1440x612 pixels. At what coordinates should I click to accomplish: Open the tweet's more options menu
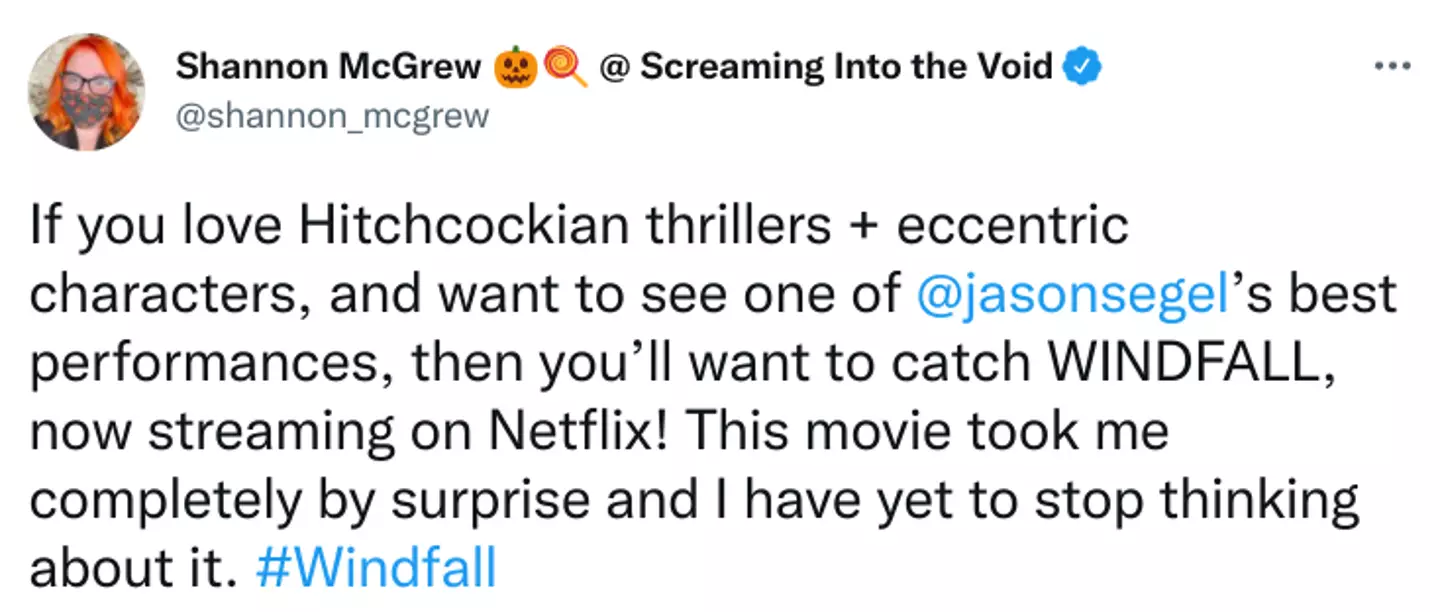(1391, 67)
